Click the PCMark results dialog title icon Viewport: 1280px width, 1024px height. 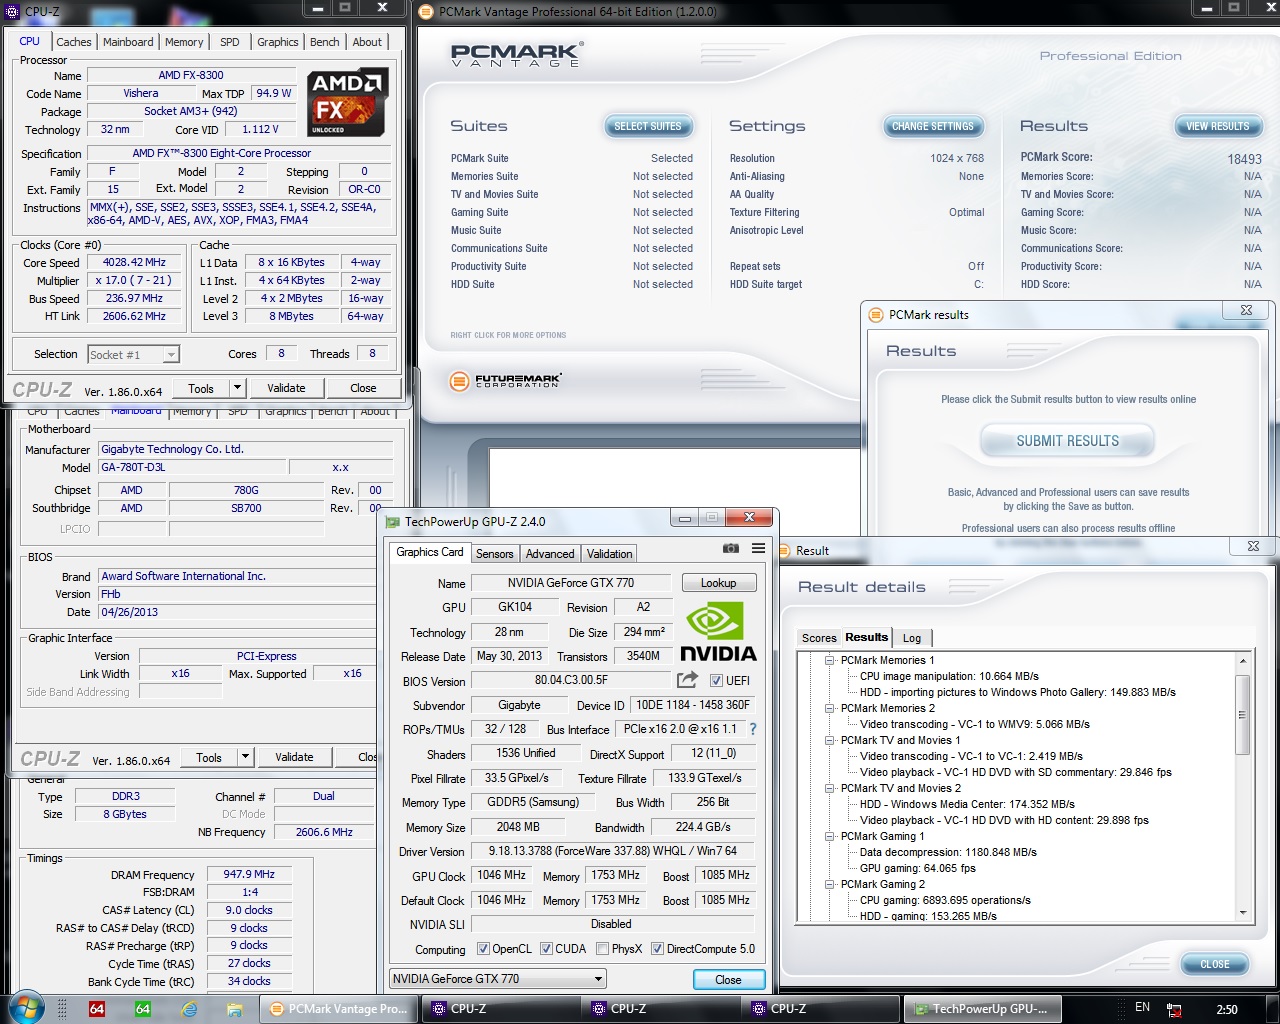[x=876, y=314]
